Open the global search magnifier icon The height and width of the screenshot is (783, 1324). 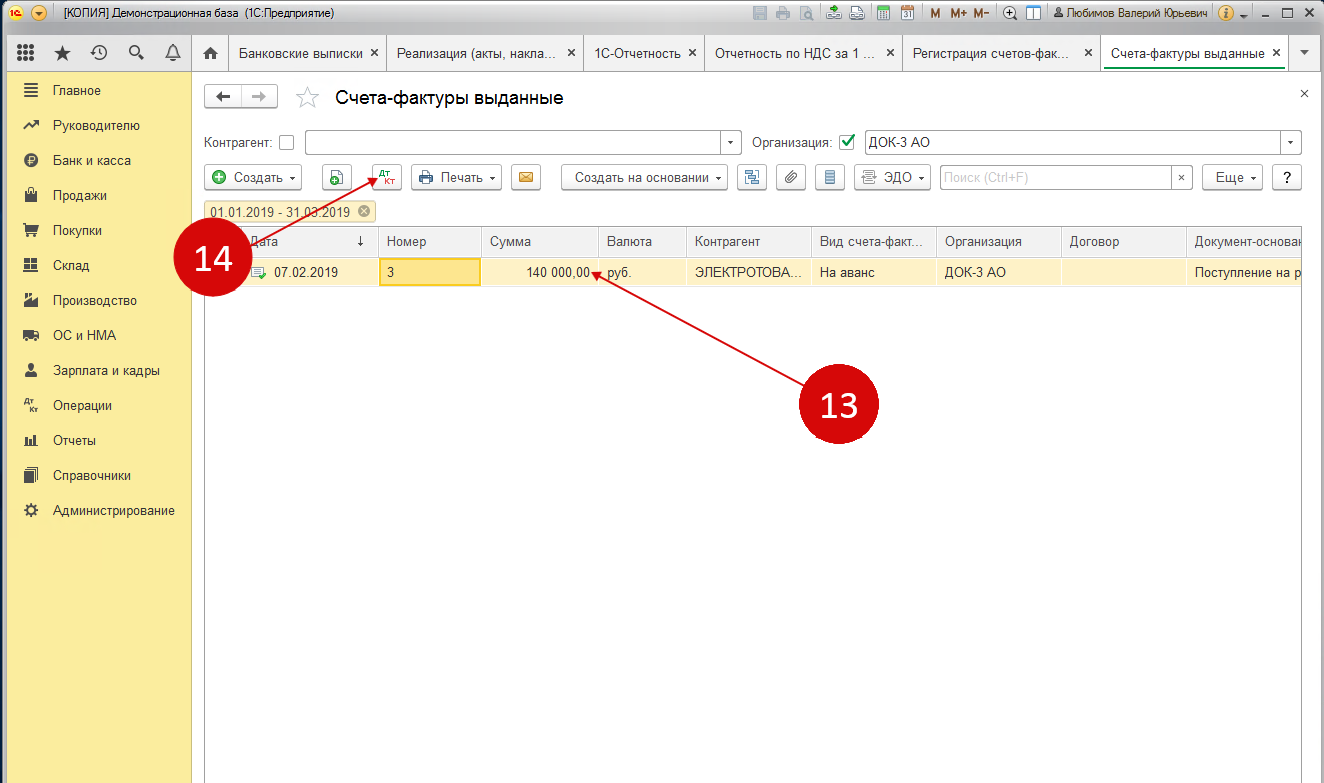(x=136, y=53)
